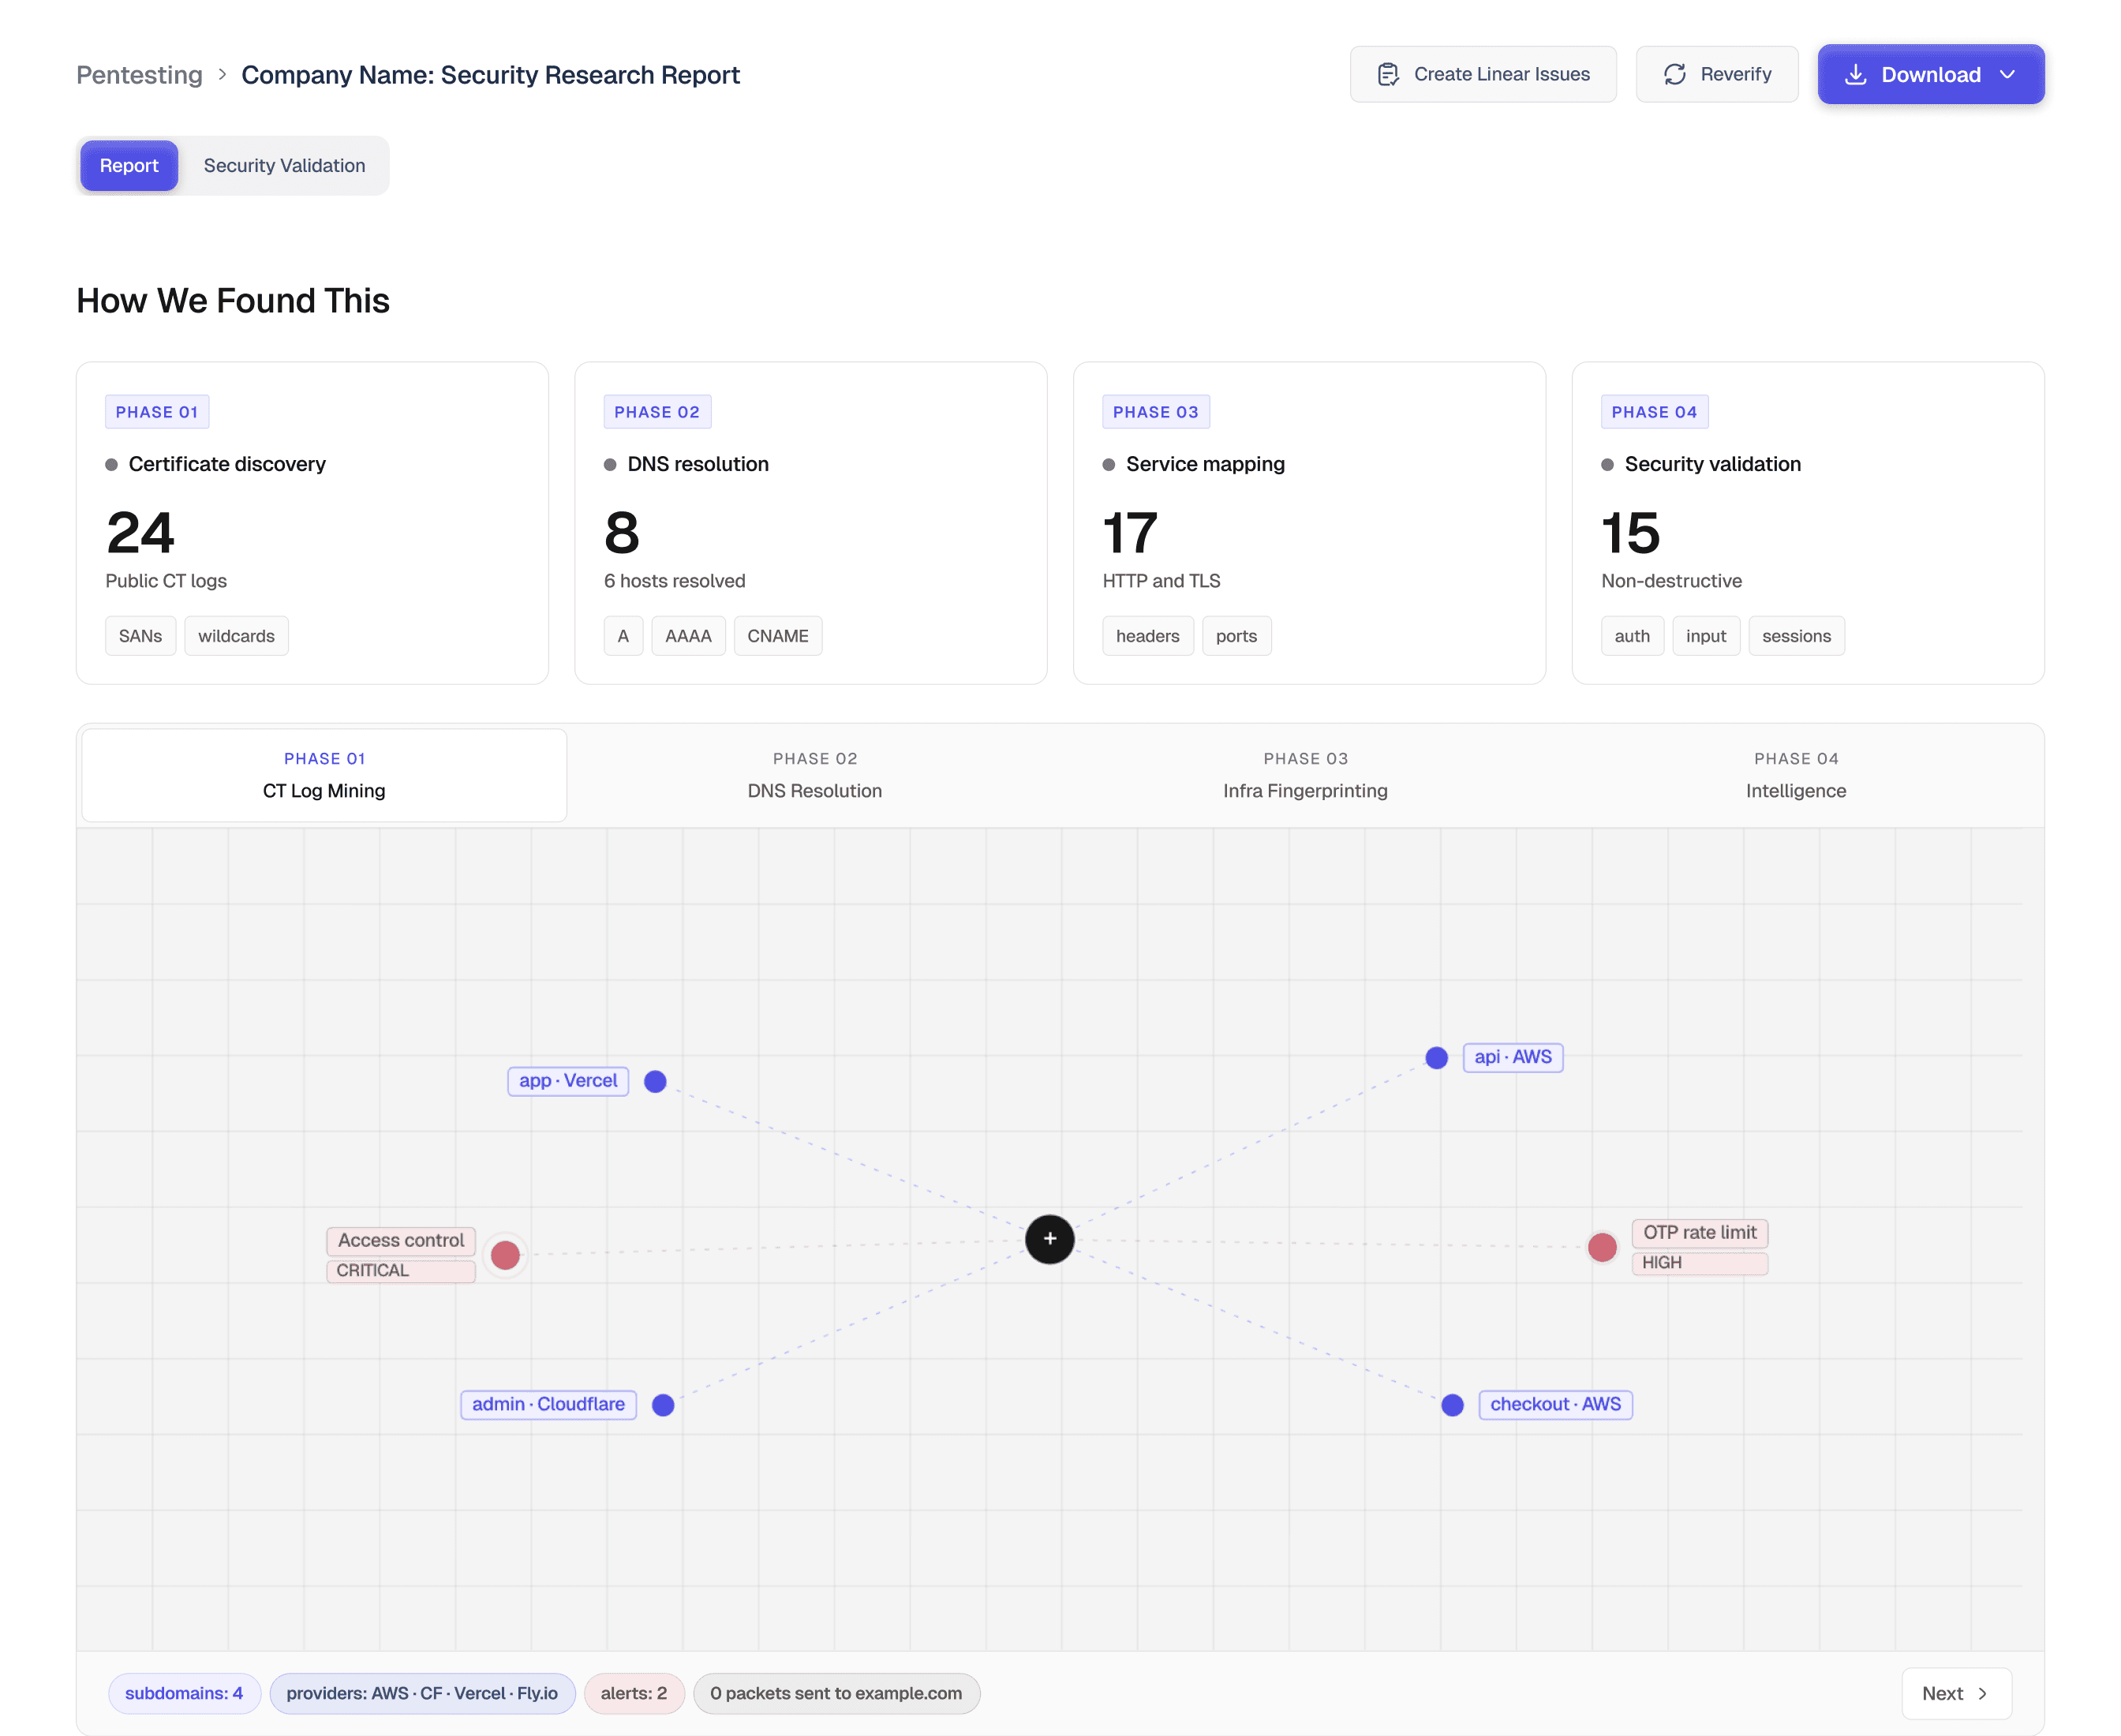
Task: Click the blue node next to api · AWS
Action: pos(1436,1058)
